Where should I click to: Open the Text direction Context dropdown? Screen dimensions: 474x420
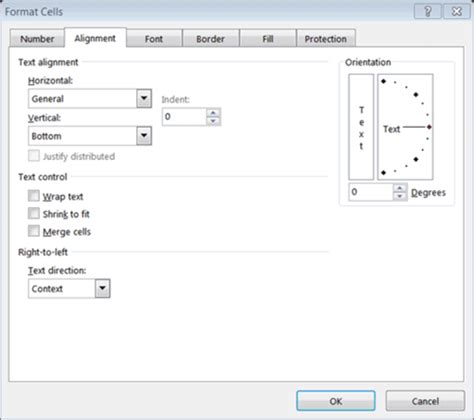pyautogui.click(x=102, y=288)
